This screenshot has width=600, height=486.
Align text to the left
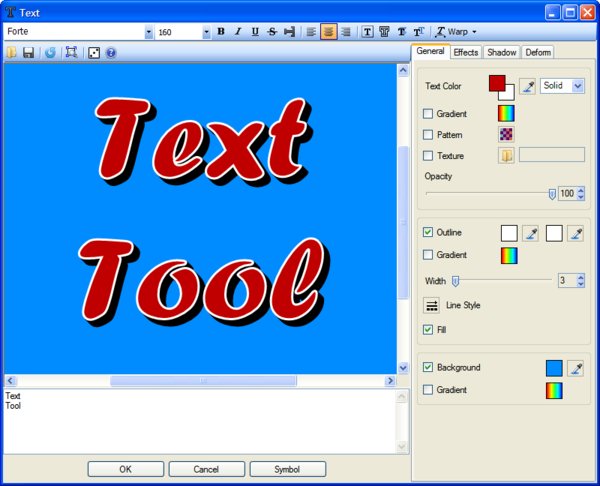point(311,32)
